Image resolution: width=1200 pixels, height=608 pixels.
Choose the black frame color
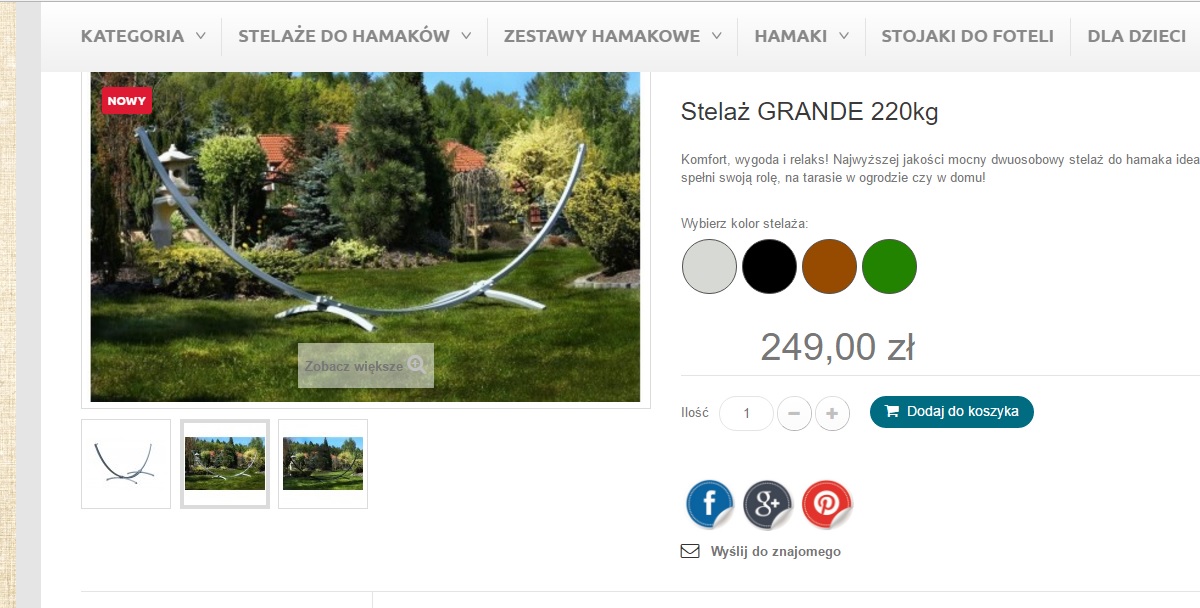769,267
